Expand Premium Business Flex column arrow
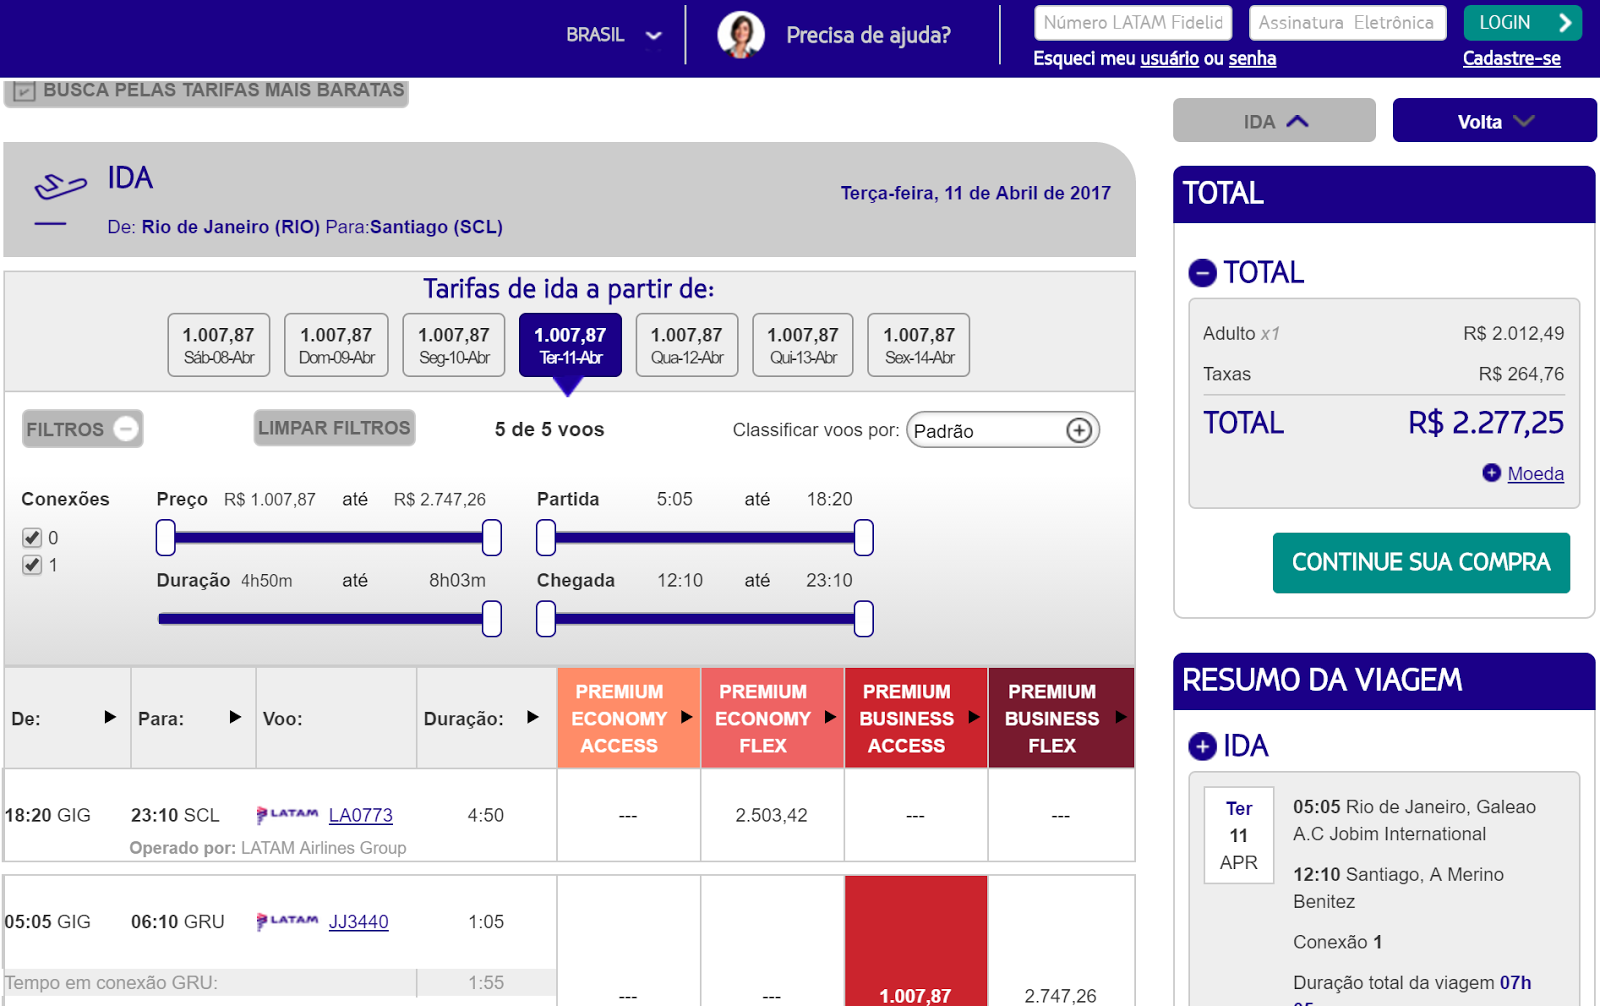 click(1121, 717)
